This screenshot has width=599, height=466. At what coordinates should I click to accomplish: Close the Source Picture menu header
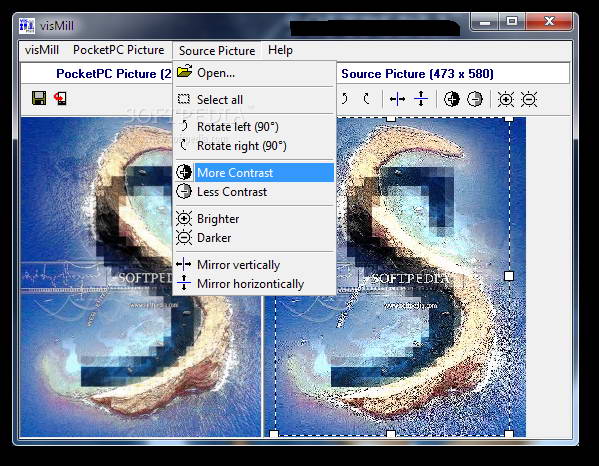(x=217, y=50)
